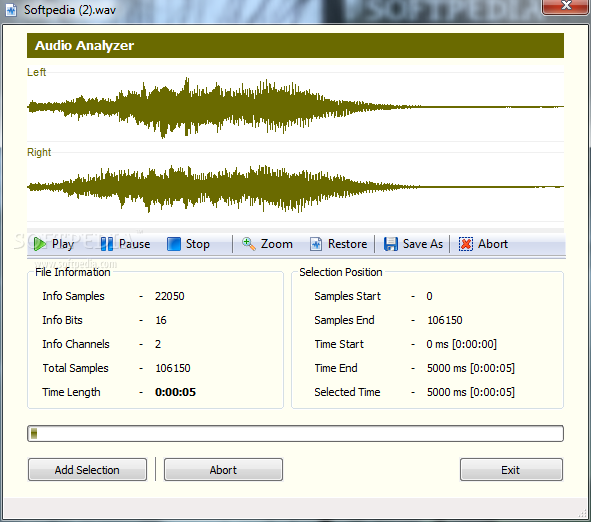Click the Pause icon in toolbar
This screenshot has height=522, width=591.
107,244
